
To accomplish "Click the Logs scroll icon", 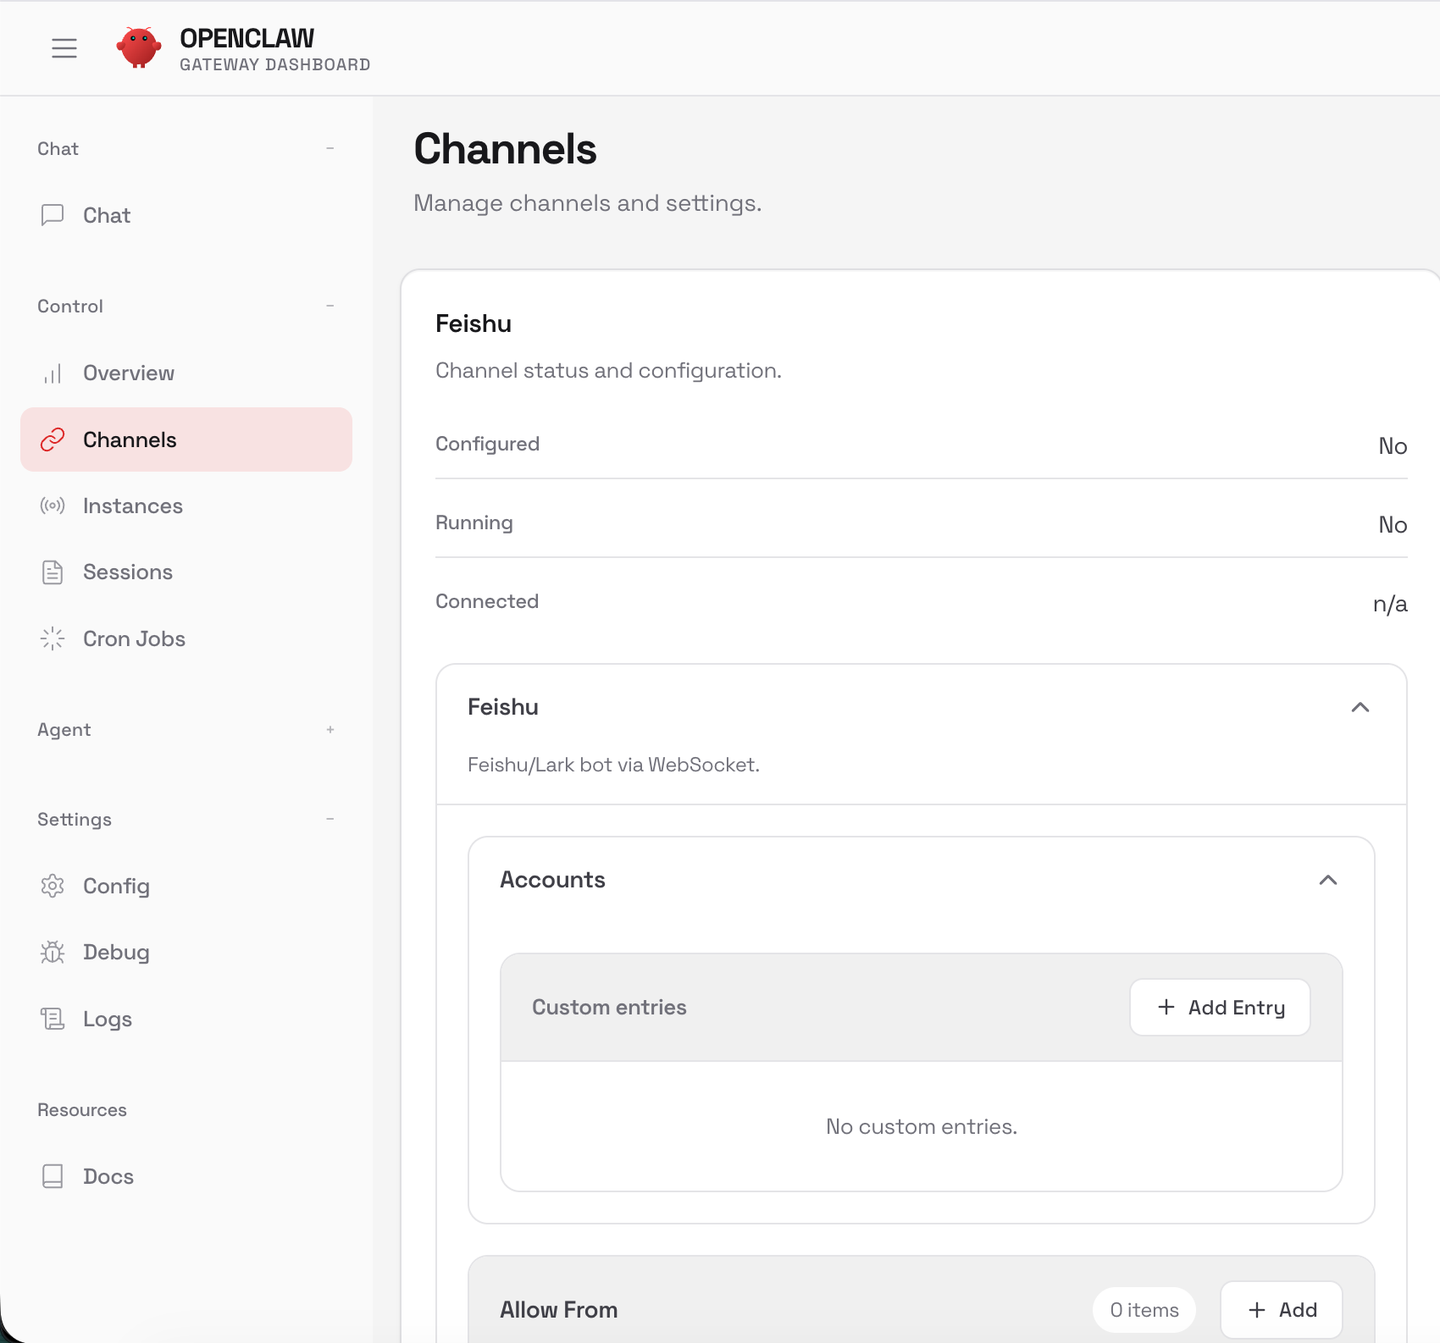I will pyautogui.click(x=53, y=1019).
